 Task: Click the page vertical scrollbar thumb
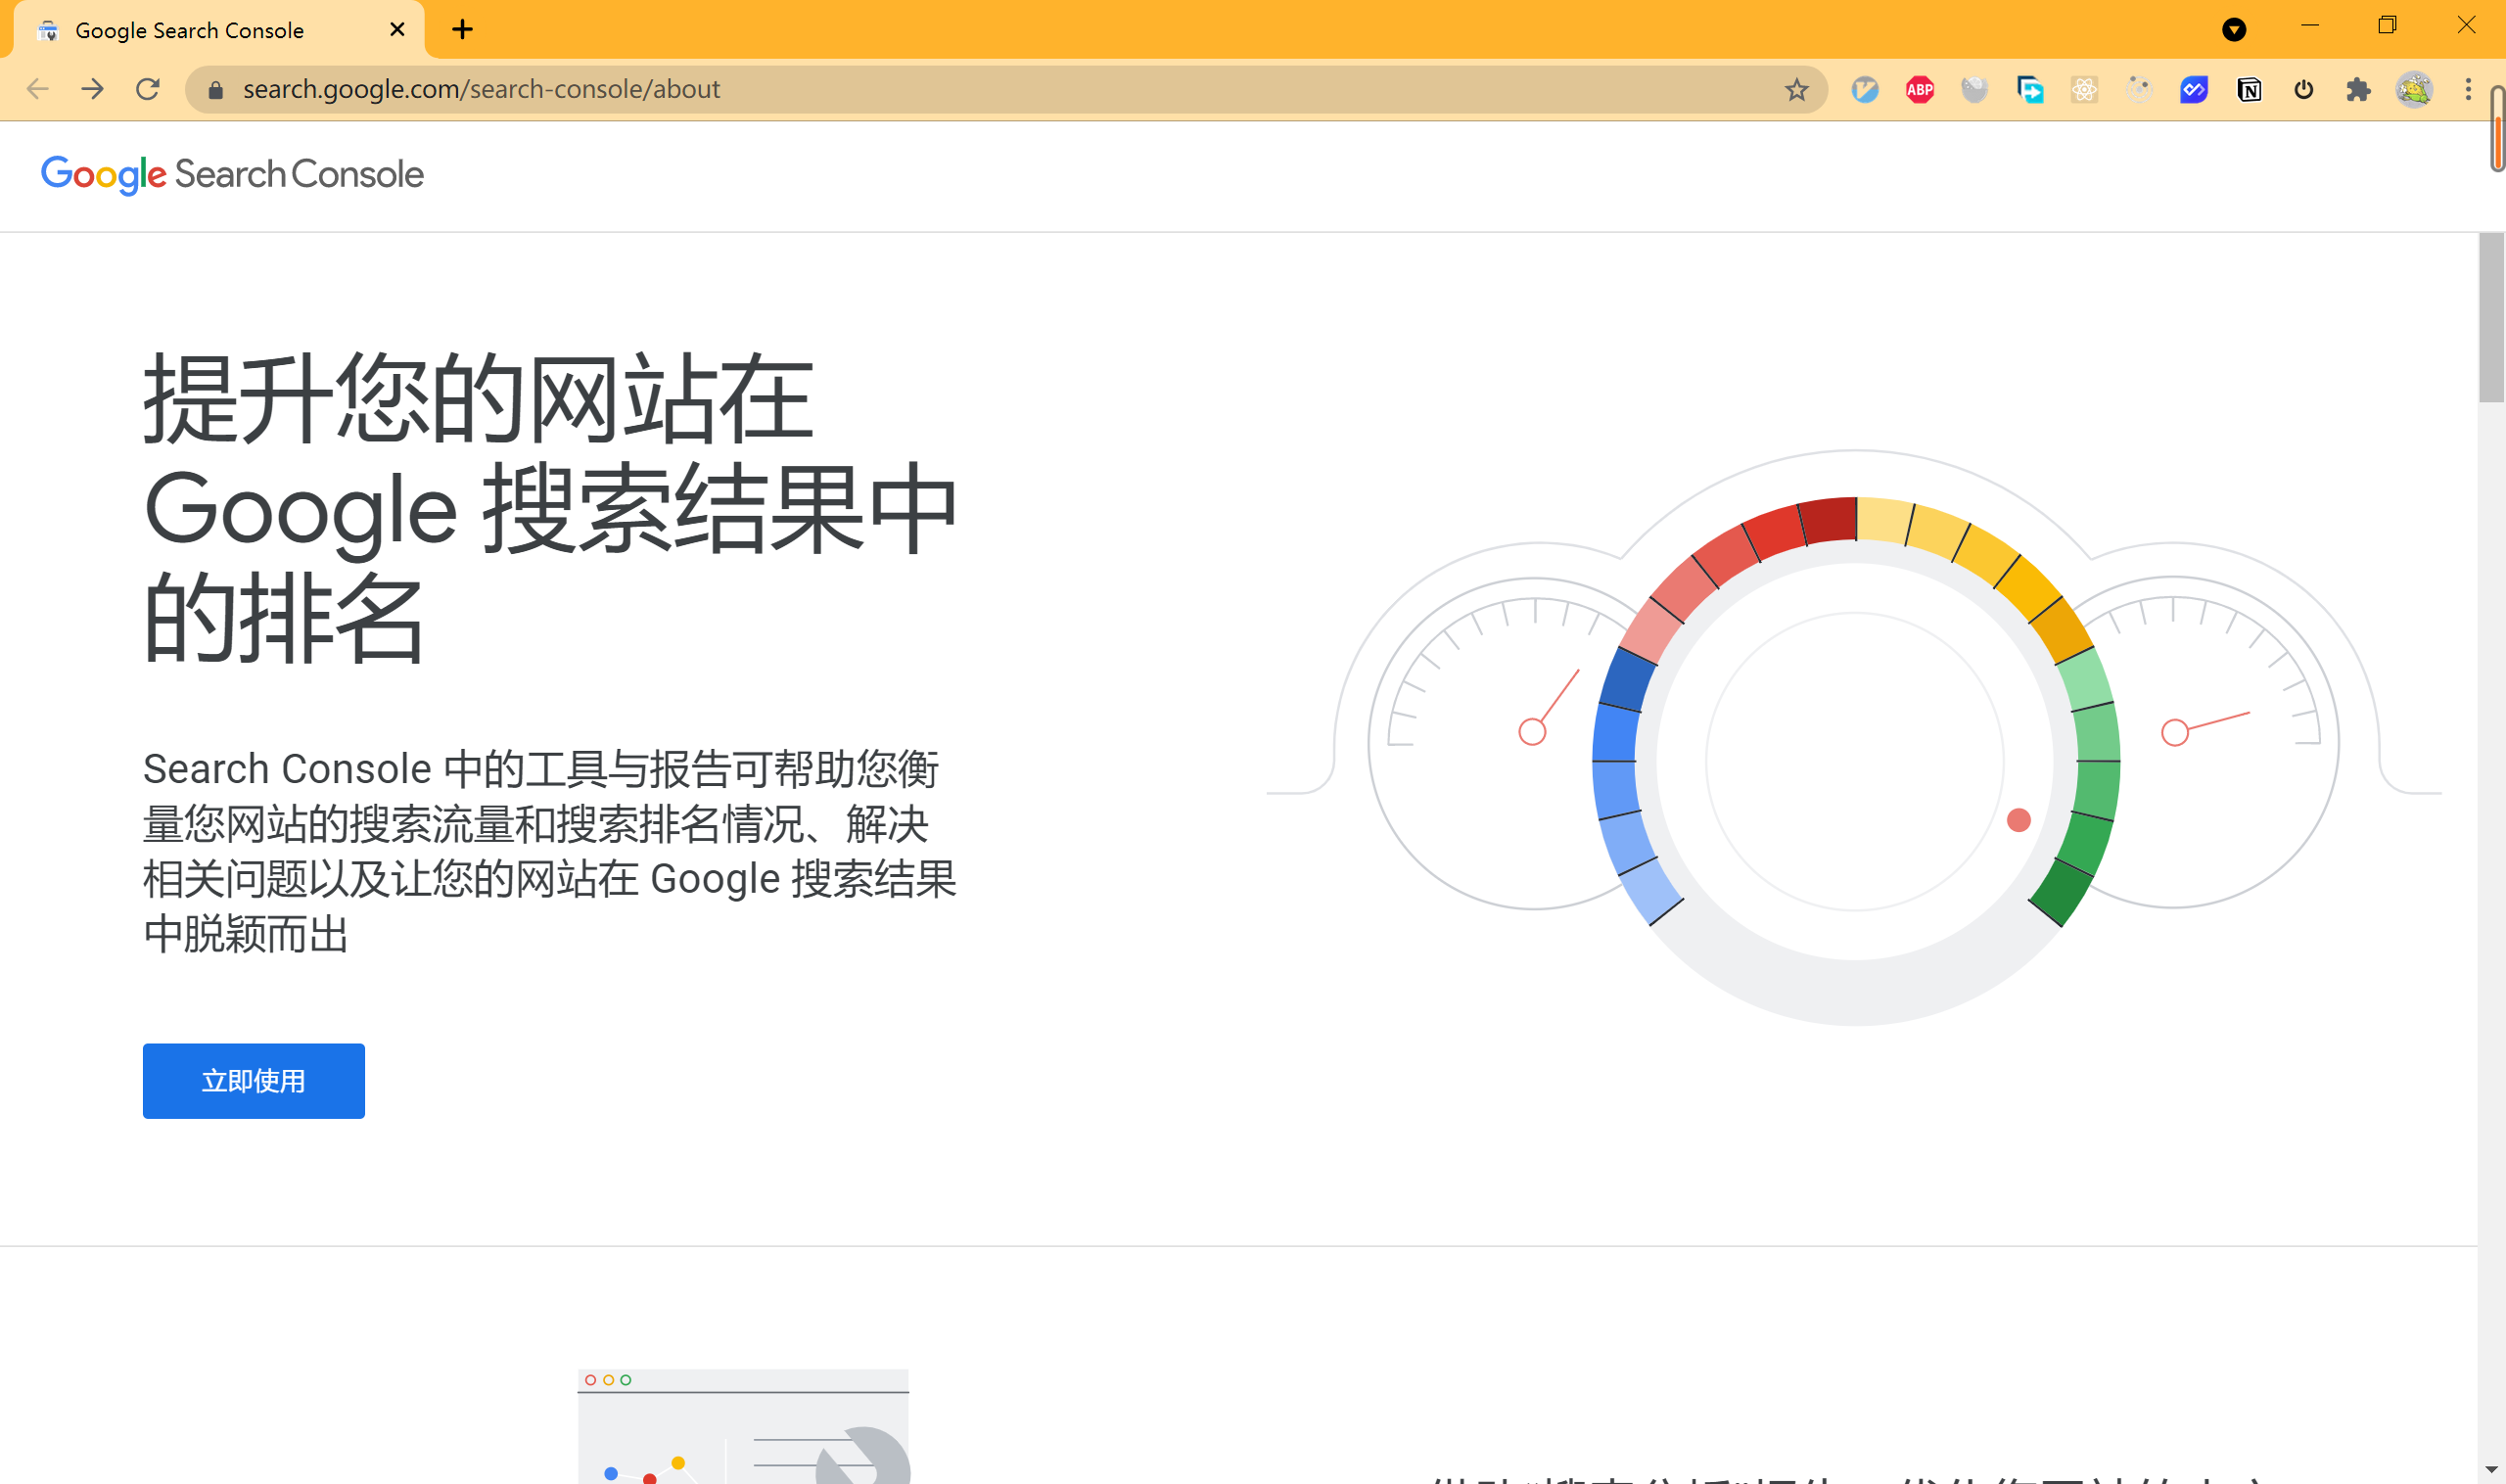[2491, 318]
